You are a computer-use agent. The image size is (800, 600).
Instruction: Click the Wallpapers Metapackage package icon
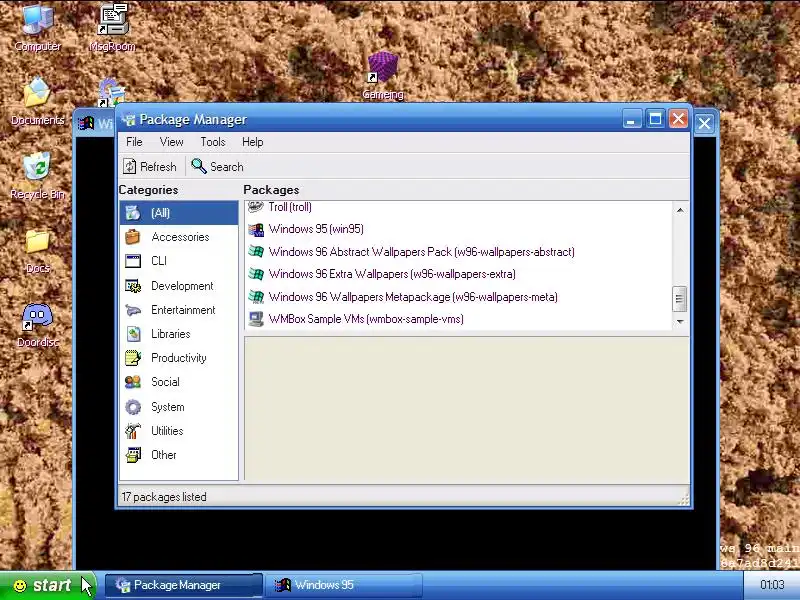click(x=256, y=296)
